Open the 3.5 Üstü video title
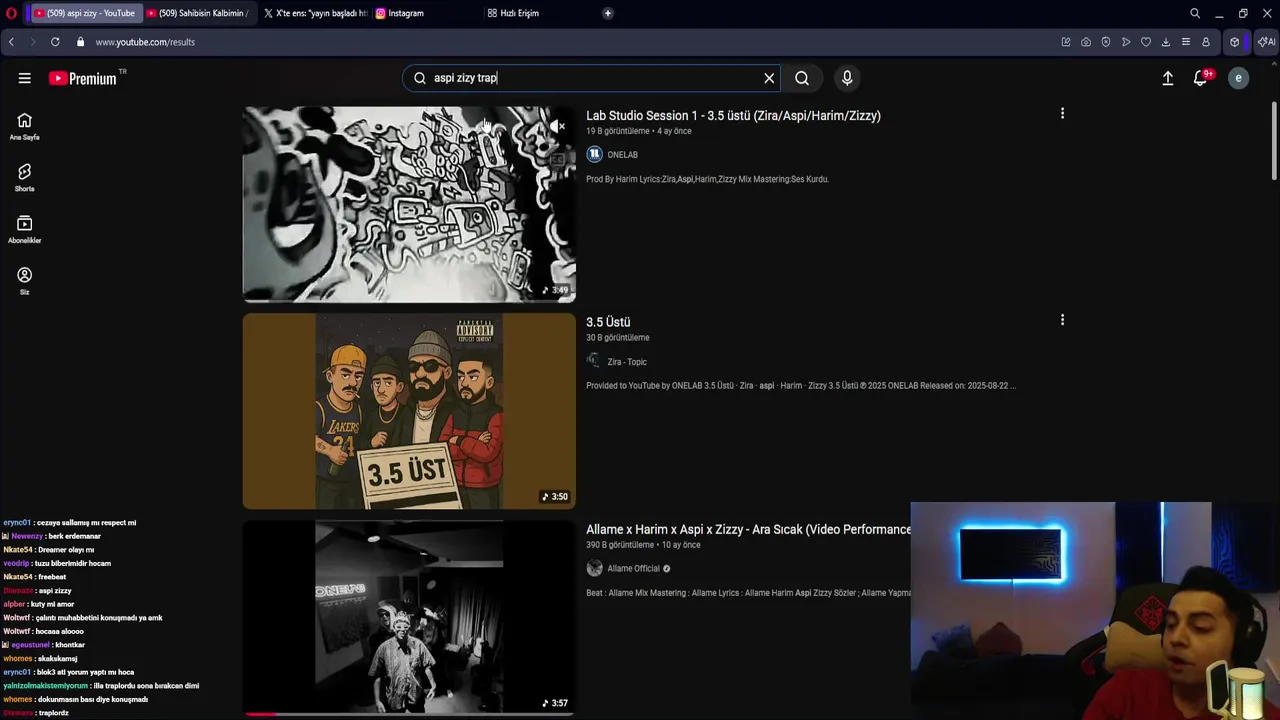 (x=608, y=322)
